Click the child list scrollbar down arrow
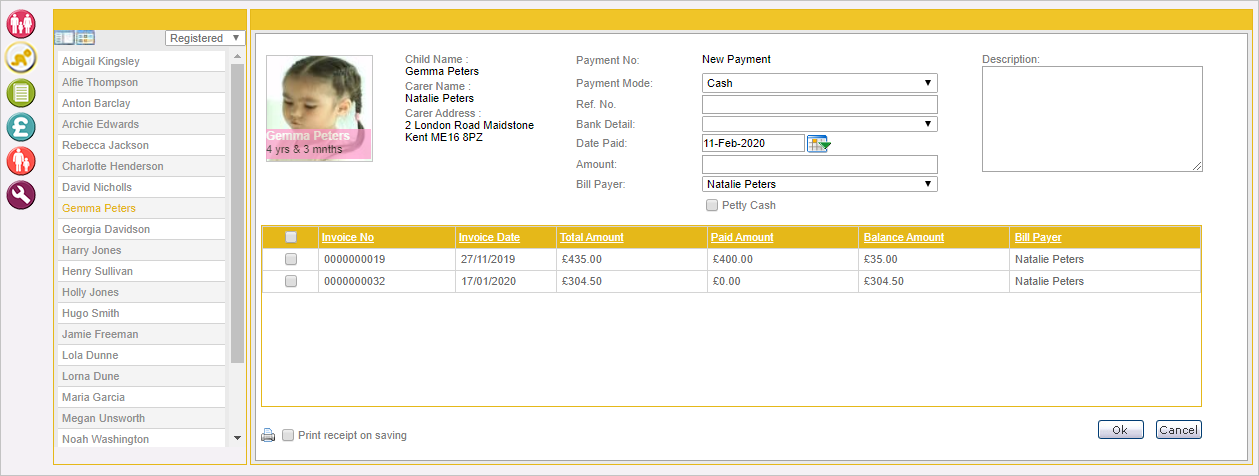 237,438
